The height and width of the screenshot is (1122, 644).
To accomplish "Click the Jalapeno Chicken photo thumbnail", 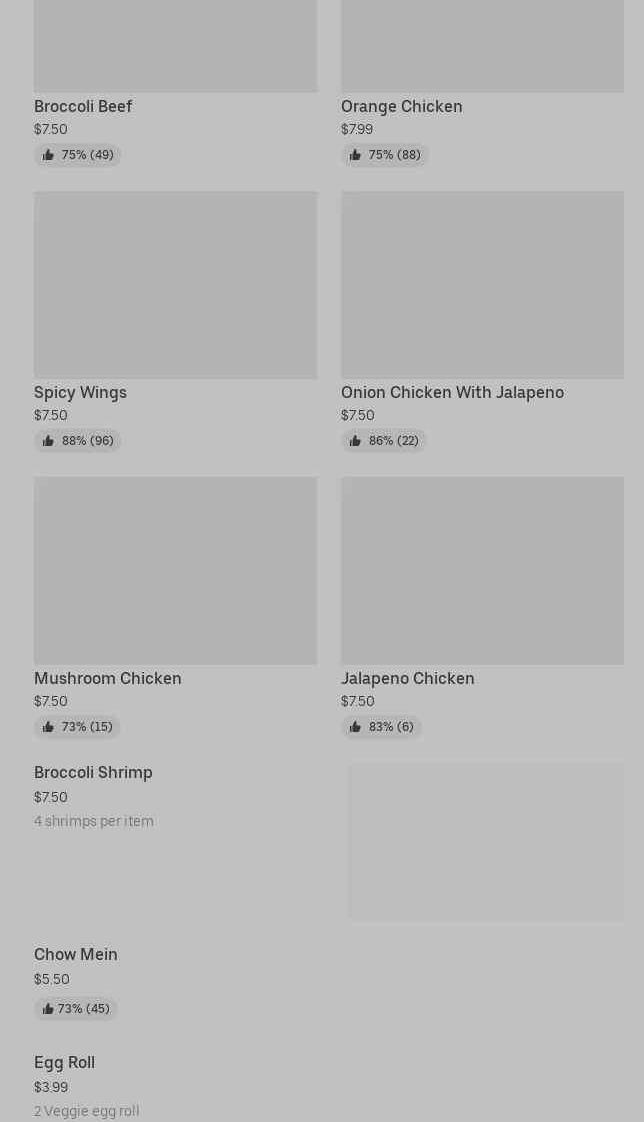I will pyautogui.click(x=482, y=571).
